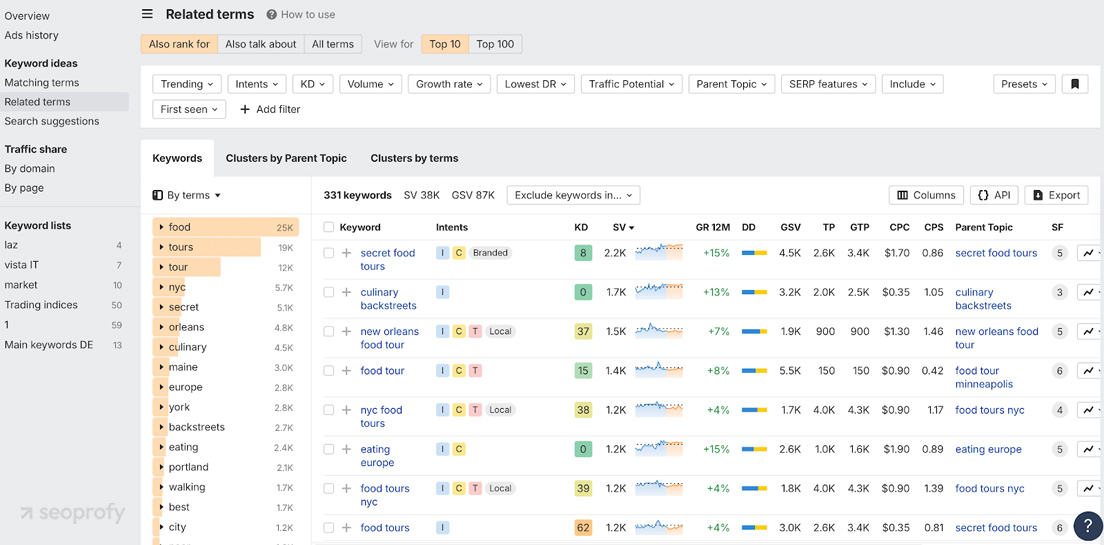Click the bookmark icon next to Presets
Viewport: 1104px width, 545px height.
coord(1075,84)
